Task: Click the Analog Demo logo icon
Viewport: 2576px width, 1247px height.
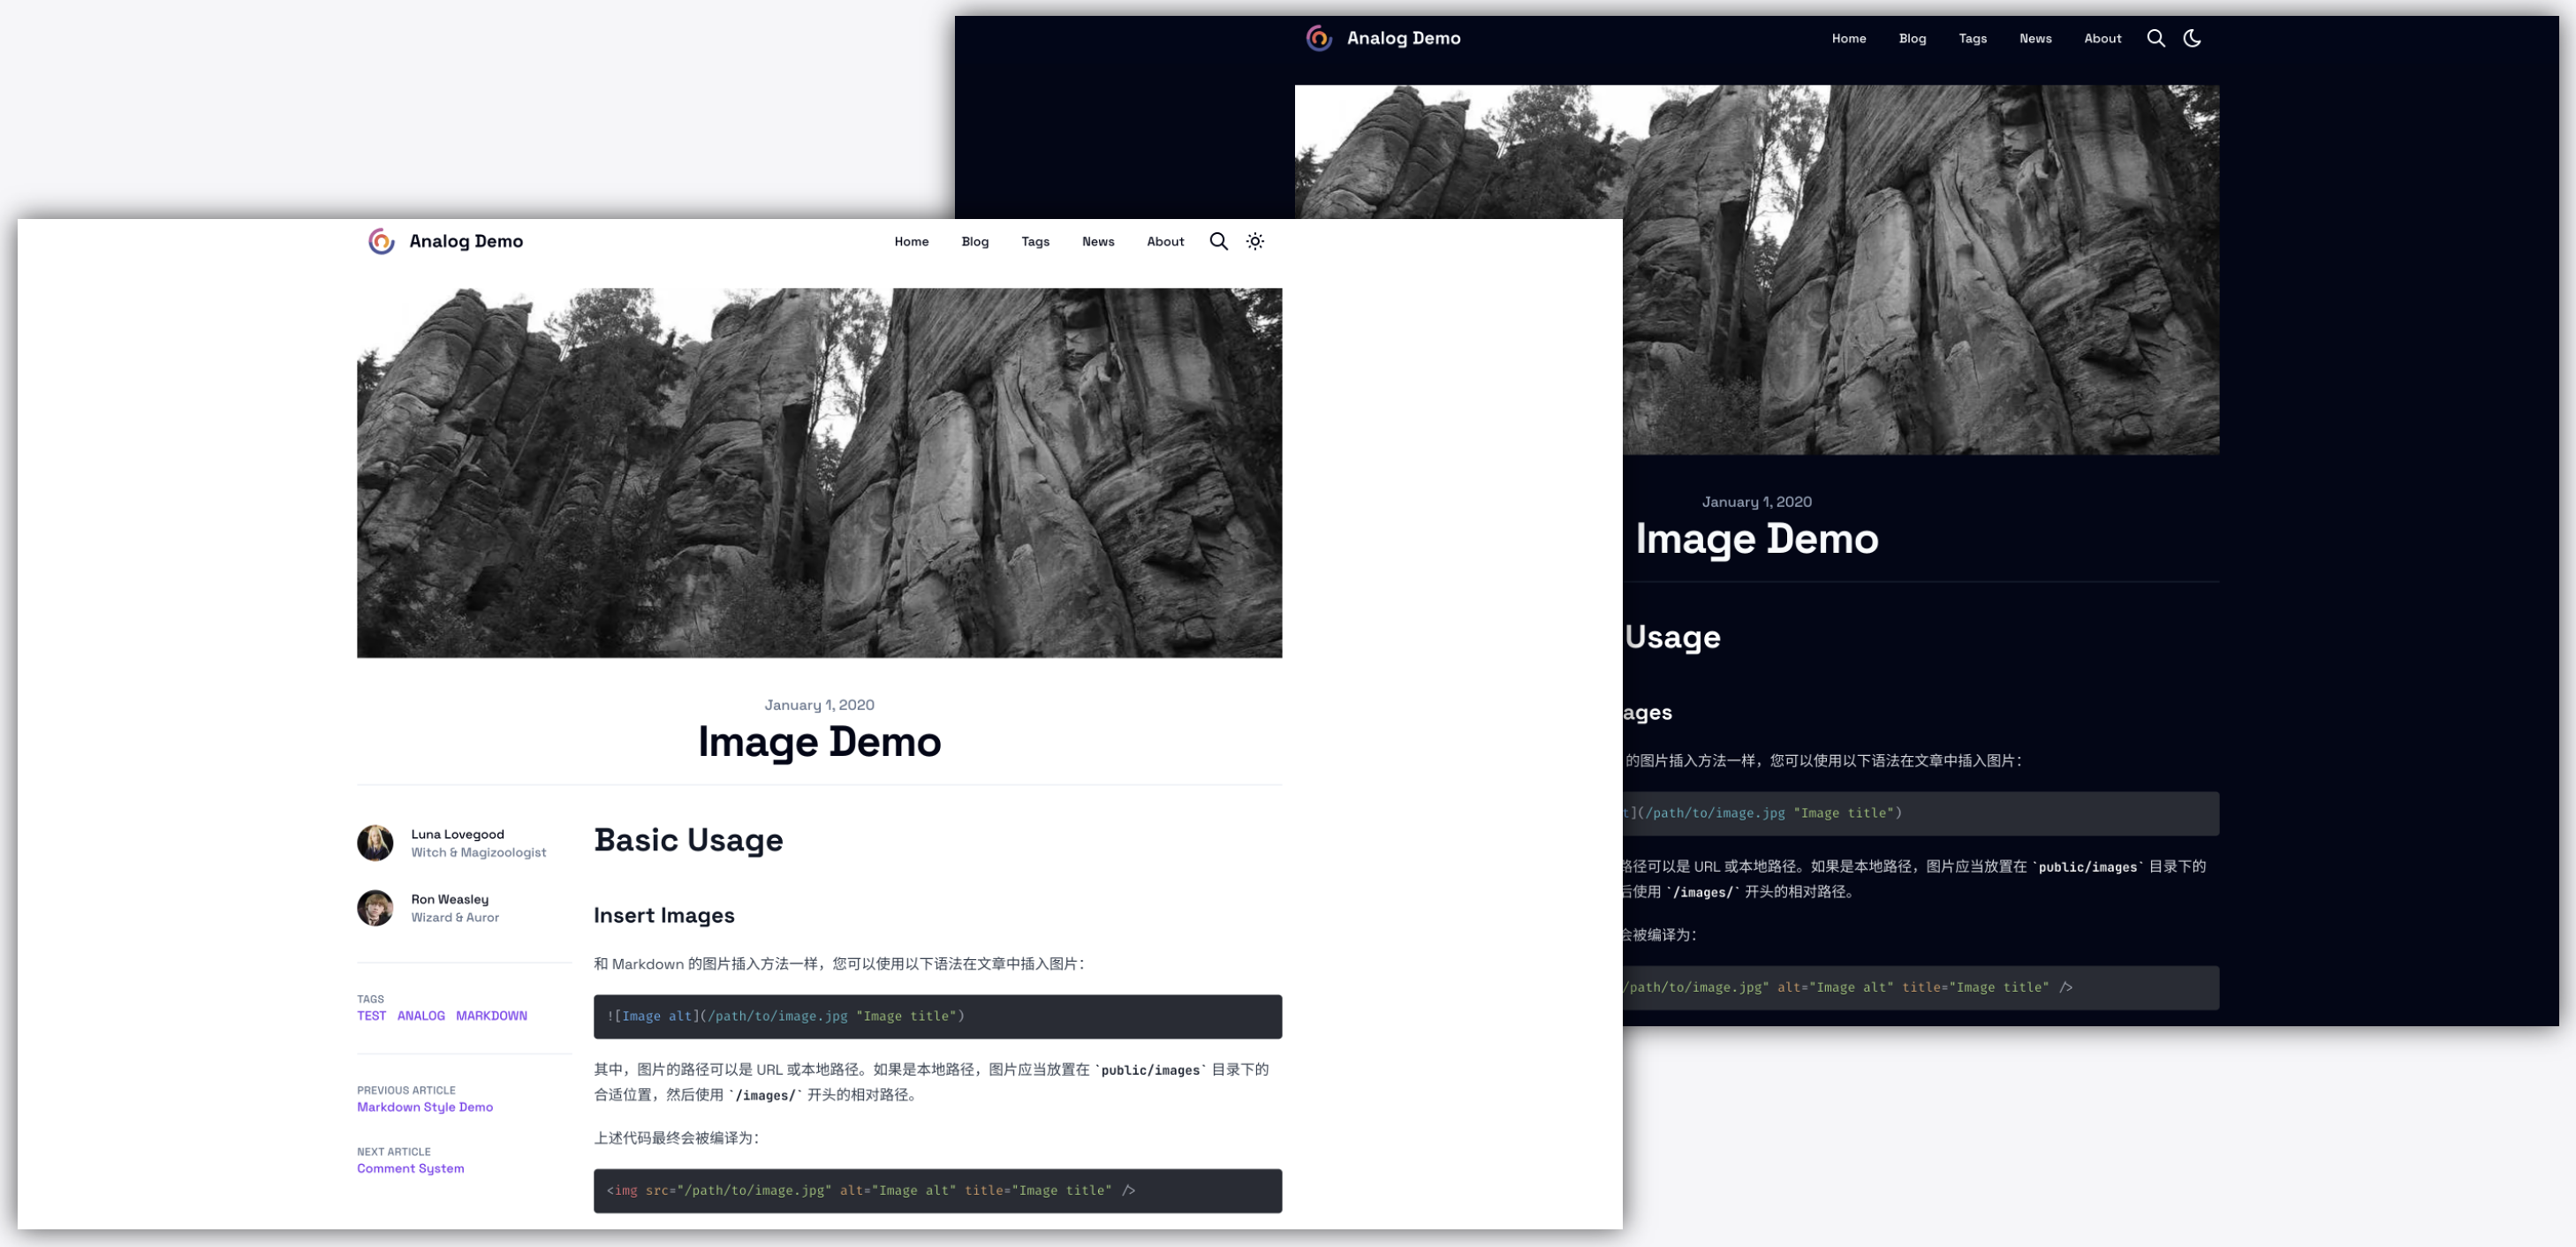Action: 380,241
